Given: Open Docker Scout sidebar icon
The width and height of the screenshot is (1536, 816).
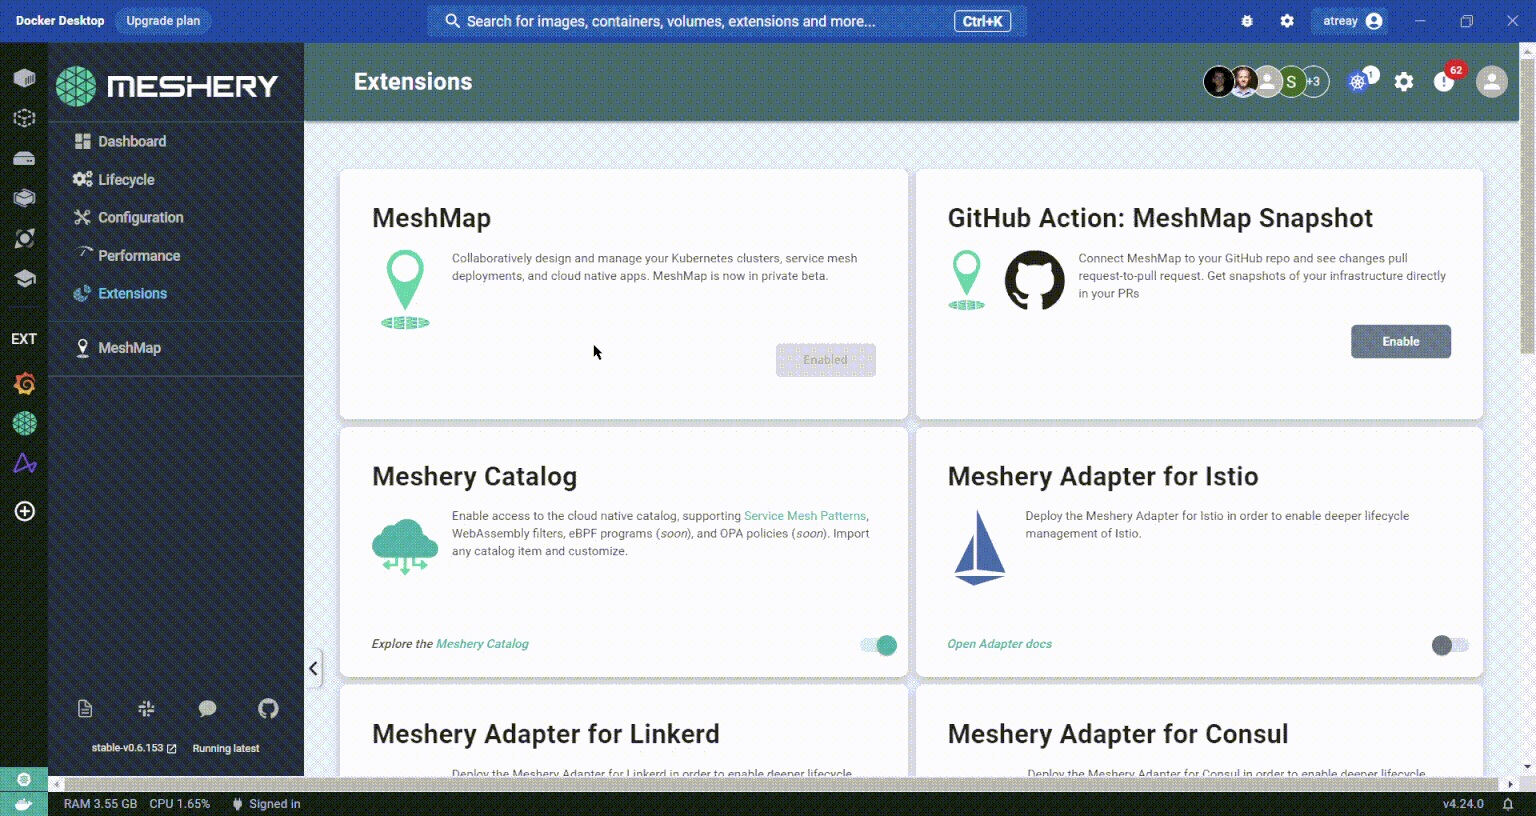Looking at the screenshot, I should [24, 238].
